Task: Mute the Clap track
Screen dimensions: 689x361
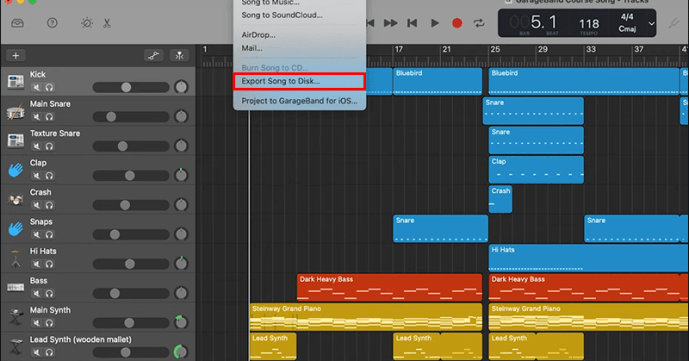Action: pyautogui.click(x=37, y=176)
